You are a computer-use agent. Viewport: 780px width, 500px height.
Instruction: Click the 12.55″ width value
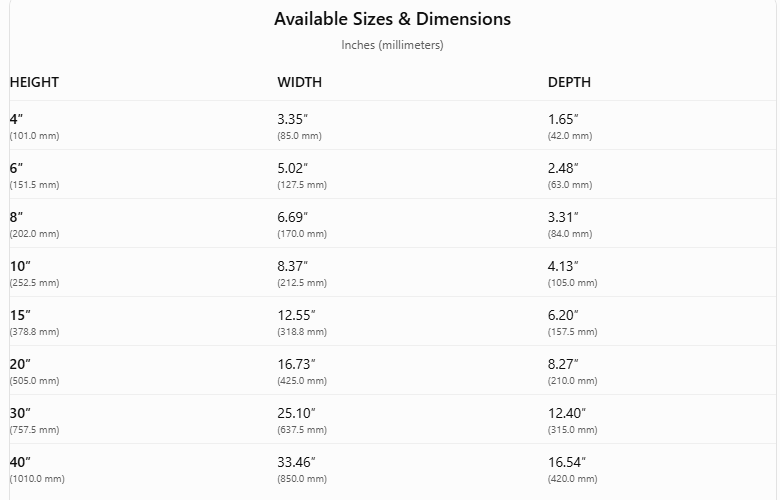[x=296, y=315]
